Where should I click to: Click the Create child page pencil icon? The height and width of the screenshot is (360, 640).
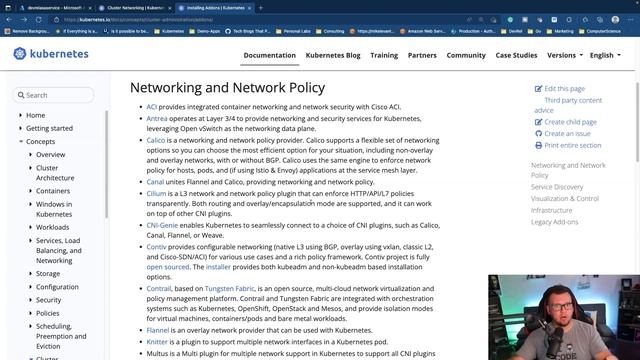pyautogui.click(x=538, y=122)
